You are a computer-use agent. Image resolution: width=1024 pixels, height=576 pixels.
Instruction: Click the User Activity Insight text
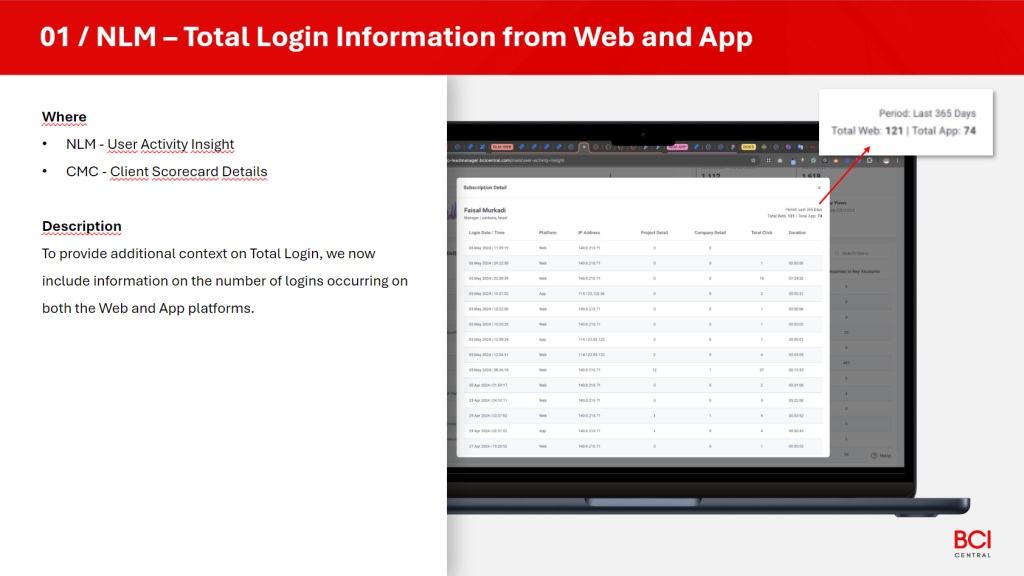[x=171, y=144]
